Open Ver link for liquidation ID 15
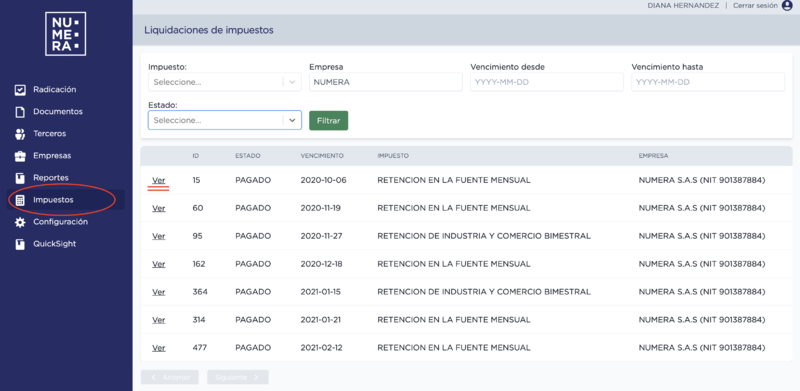 159,180
